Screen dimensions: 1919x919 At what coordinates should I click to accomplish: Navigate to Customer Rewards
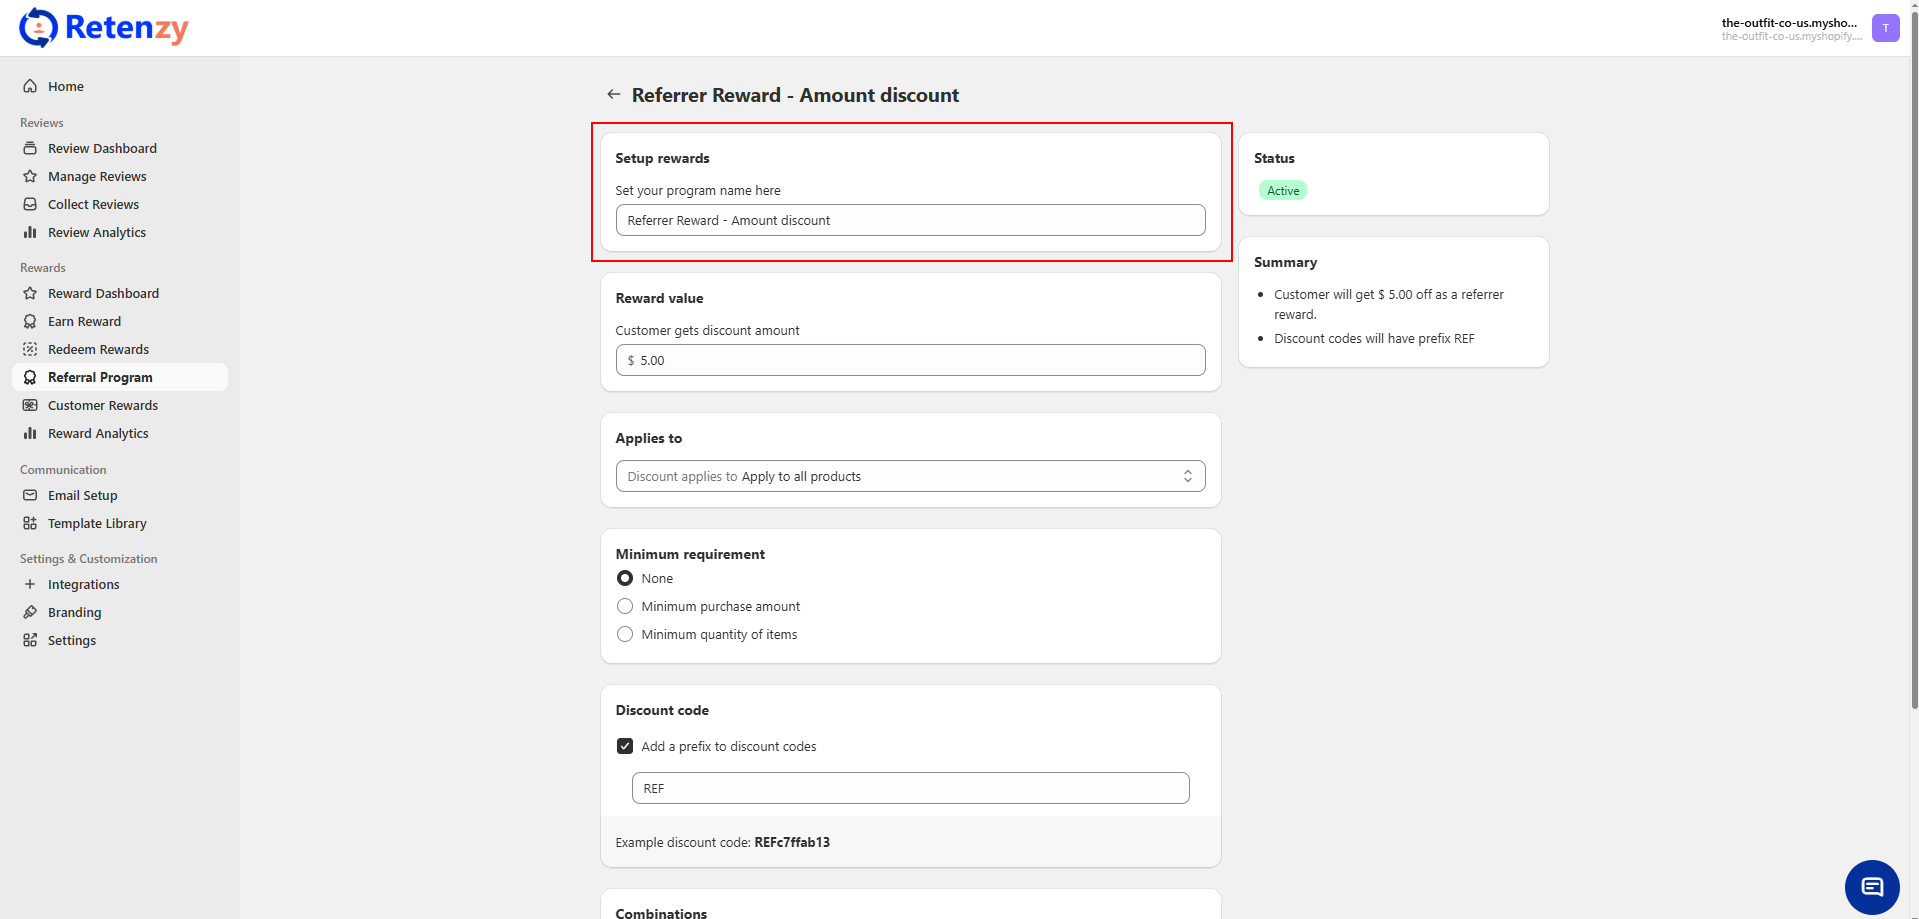(x=103, y=405)
